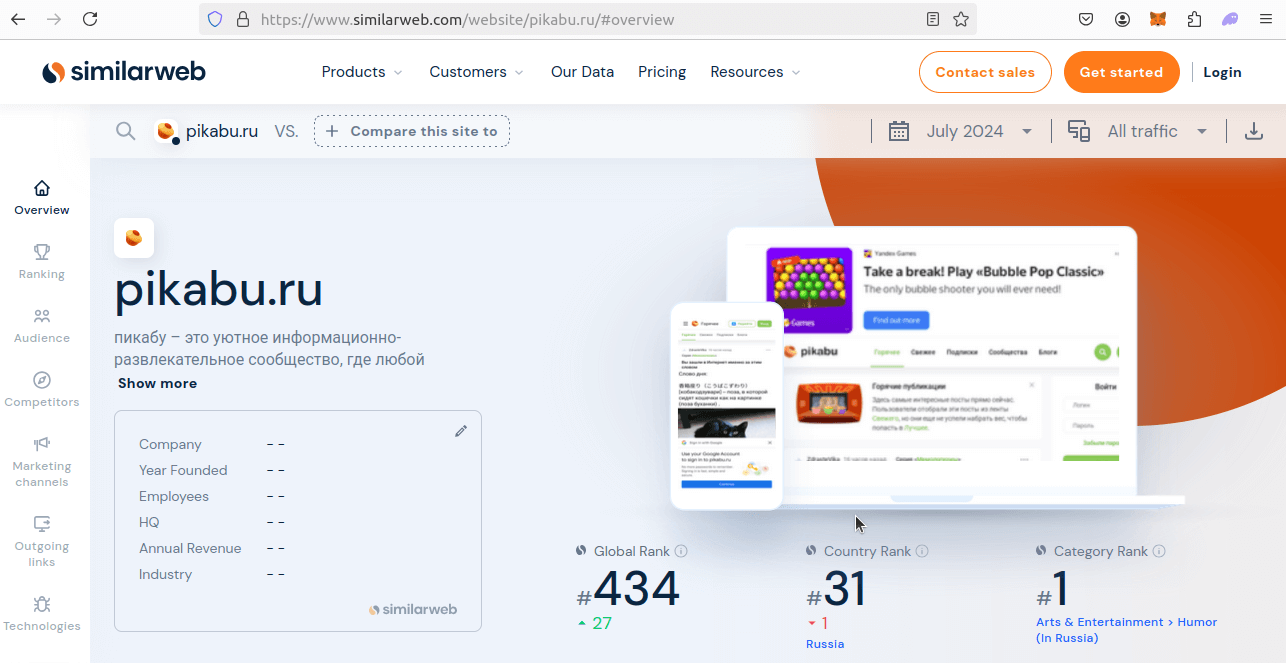Screen dimensions: 1286x663
Task: Open the Russia country link
Action: tap(825, 644)
